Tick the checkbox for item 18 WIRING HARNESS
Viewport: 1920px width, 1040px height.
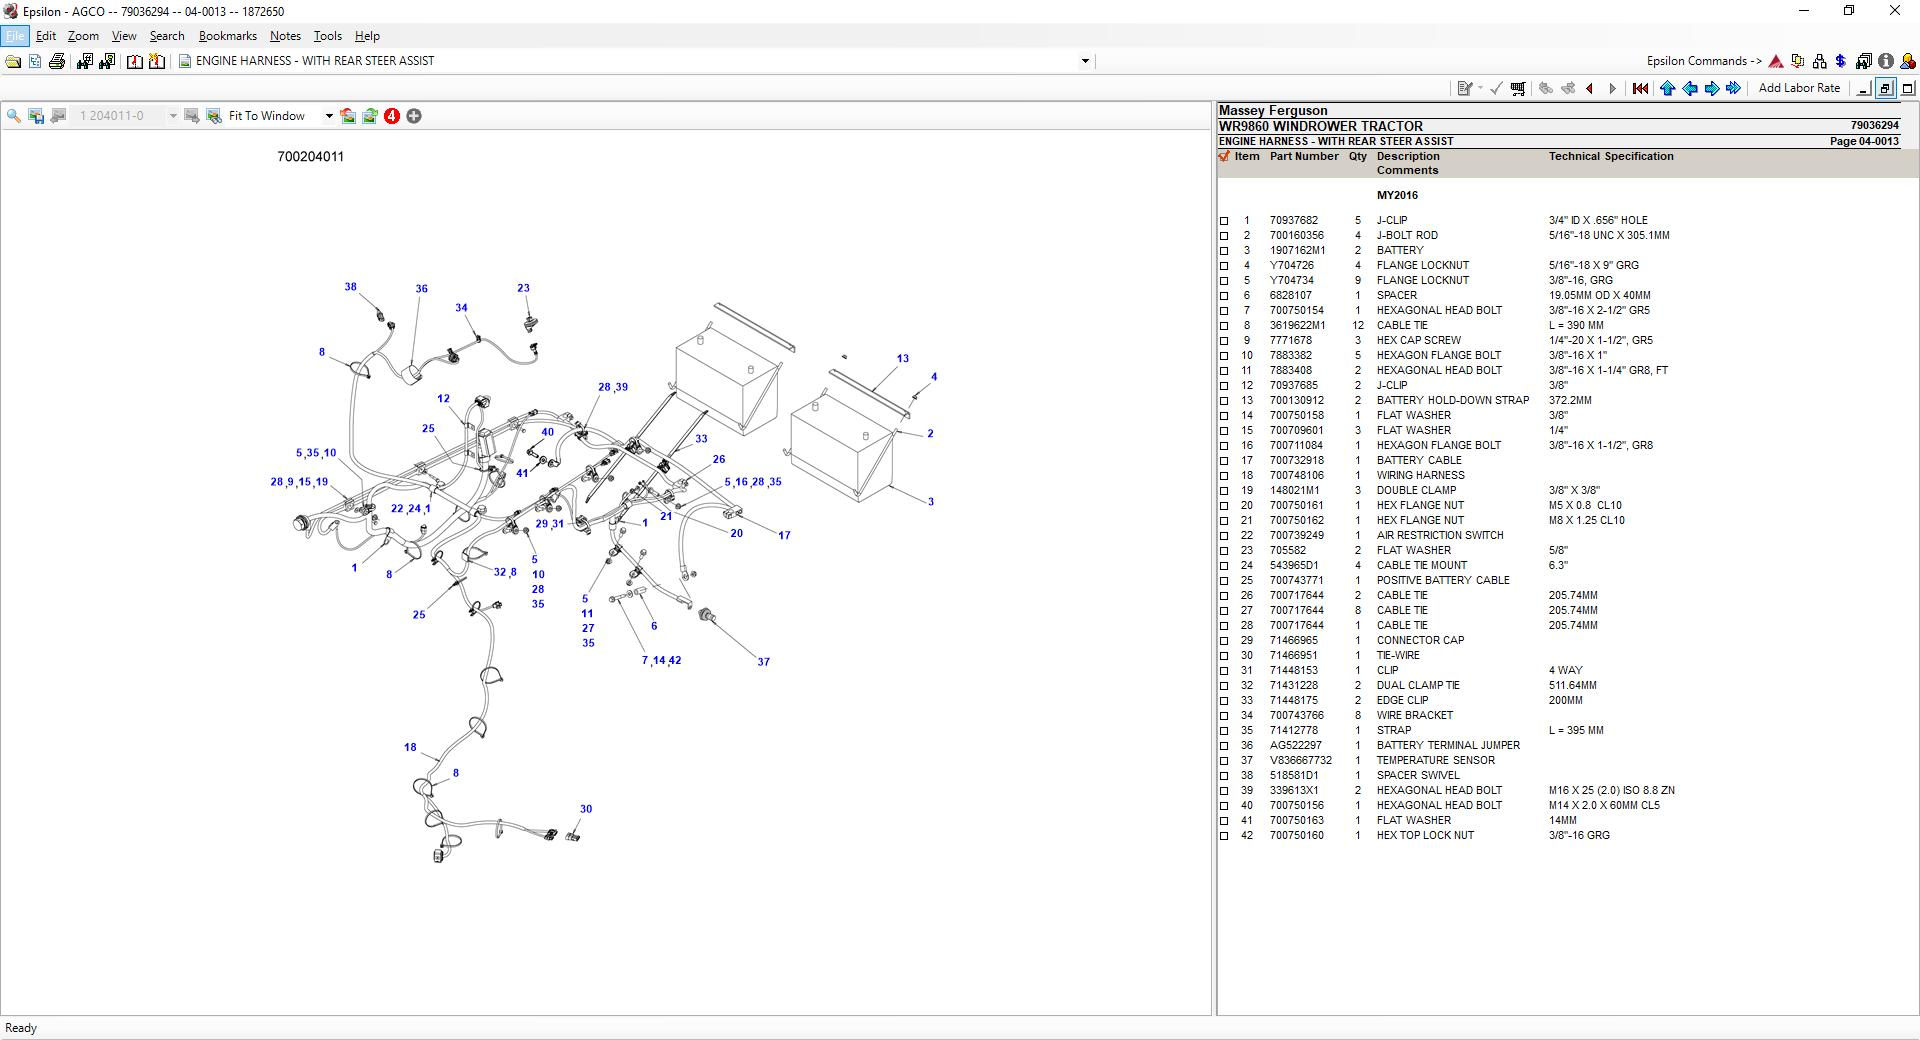1224,476
